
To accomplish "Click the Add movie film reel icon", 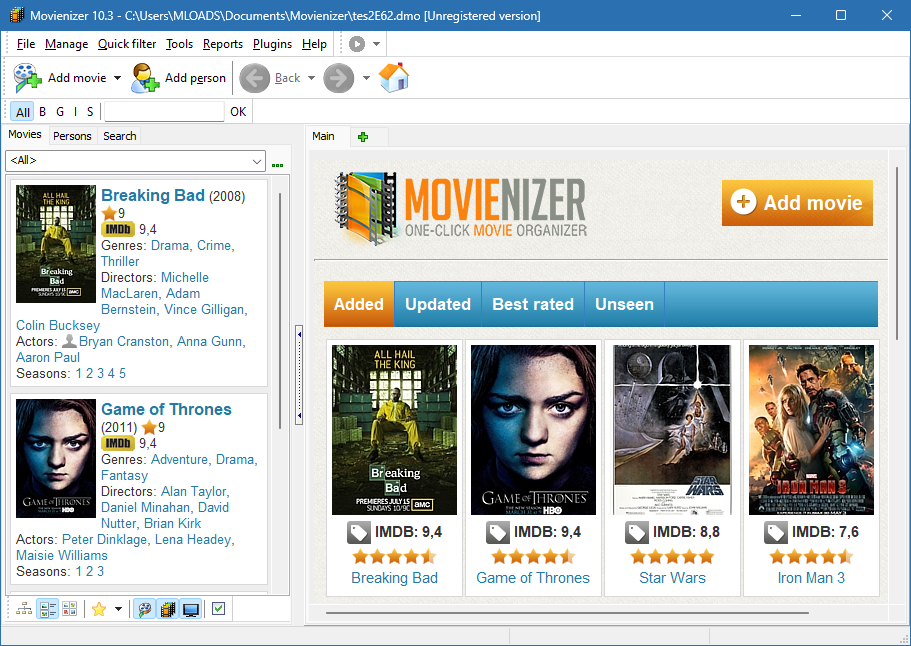I will point(27,78).
